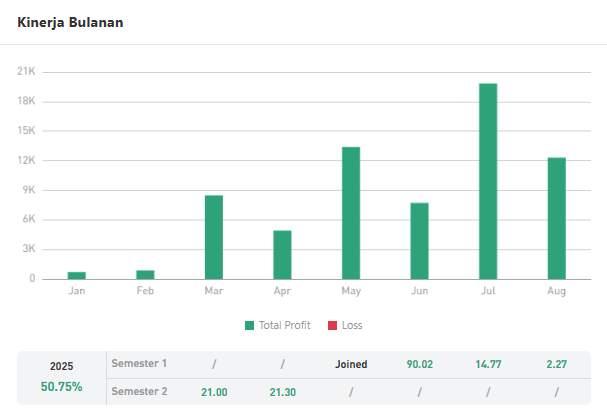Toggle the red Loss legend swatch
The height and width of the screenshot is (420, 607).
point(333,326)
